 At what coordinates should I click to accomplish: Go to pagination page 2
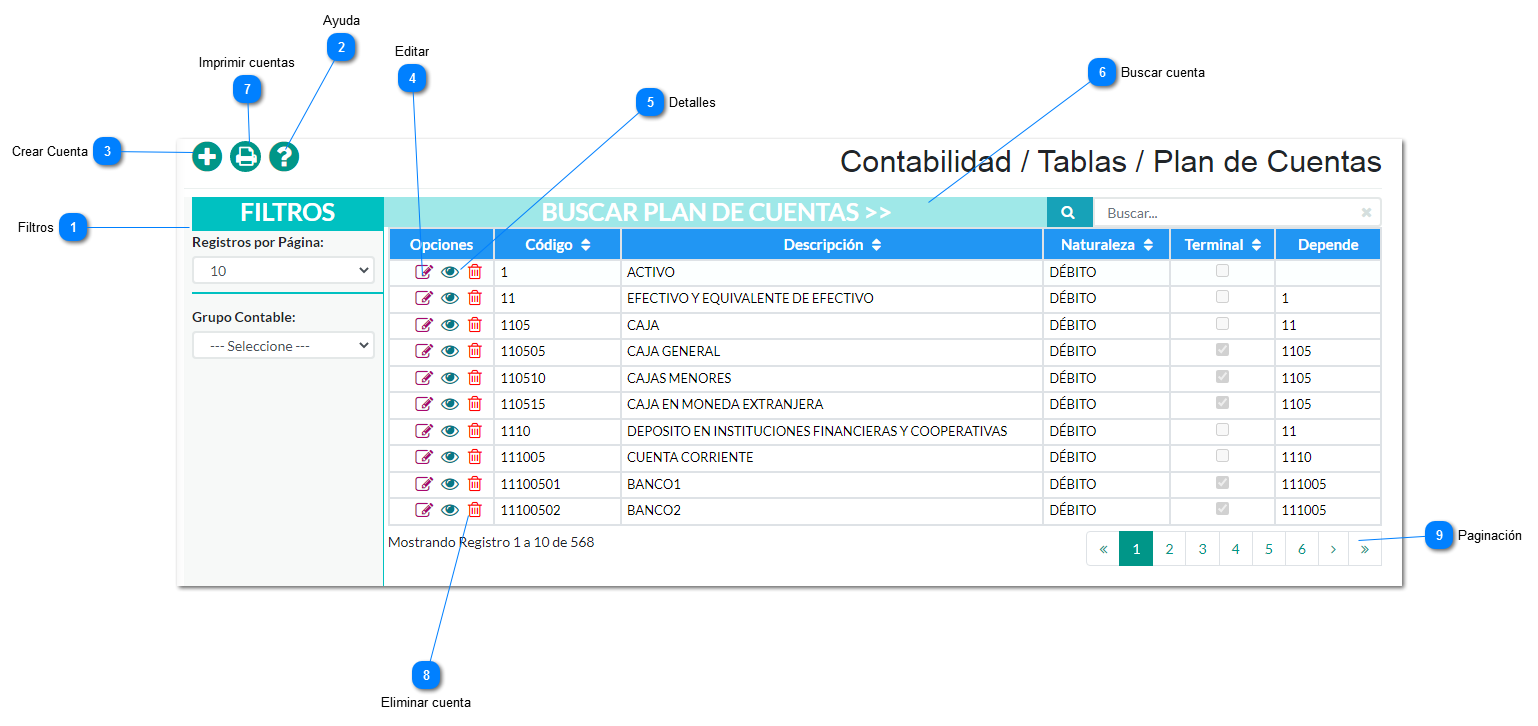[1169, 549]
